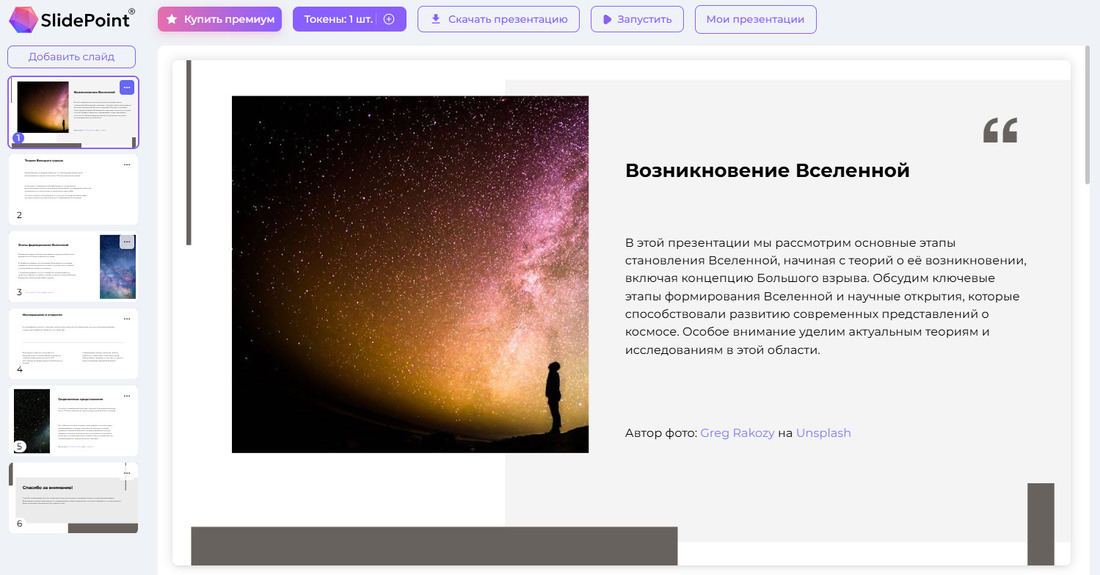Select slide 5 thumbnail with starry image
Screen dimensions: 1100x575
point(73,421)
